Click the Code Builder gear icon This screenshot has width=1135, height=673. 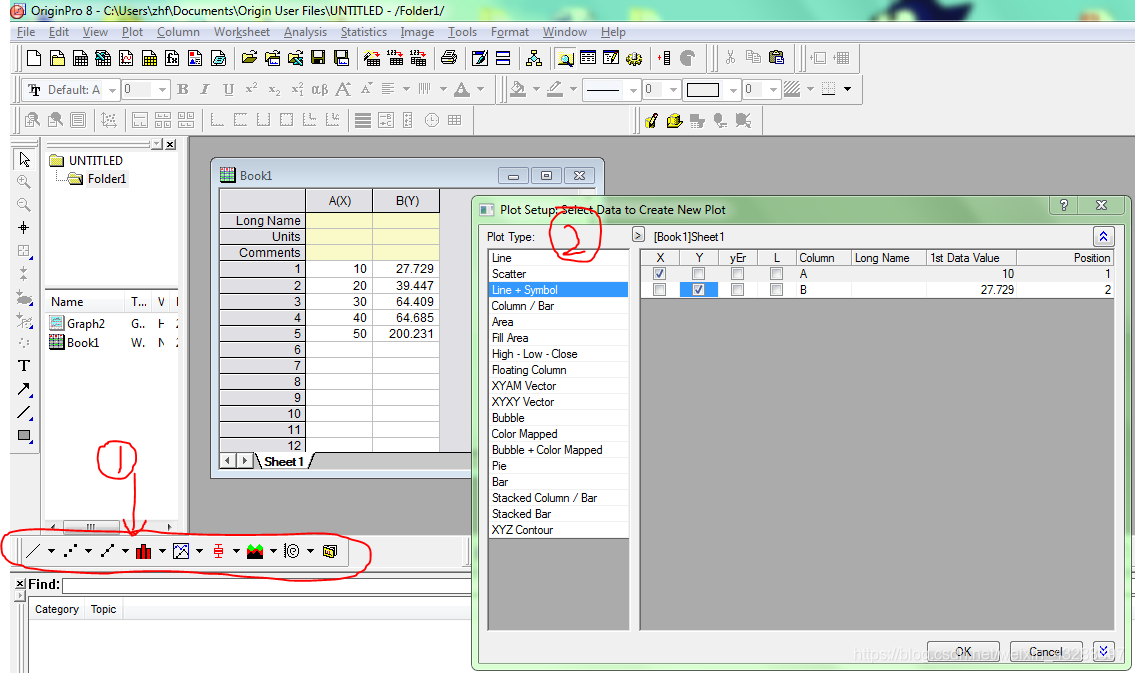tap(634, 59)
